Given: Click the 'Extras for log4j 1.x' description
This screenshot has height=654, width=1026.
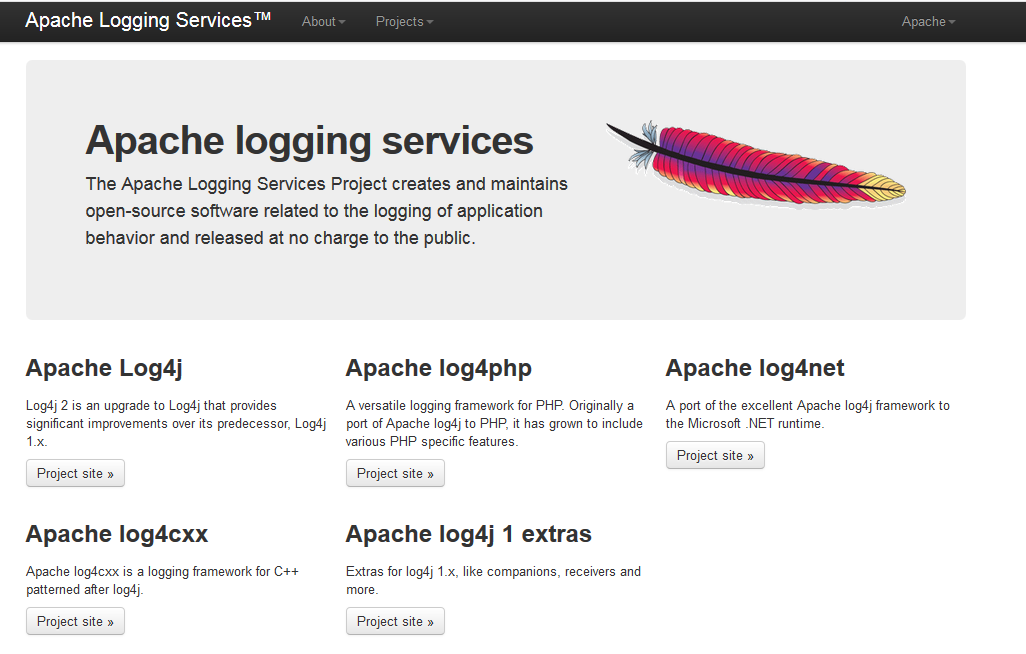Looking at the screenshot, I should [493, 581].
